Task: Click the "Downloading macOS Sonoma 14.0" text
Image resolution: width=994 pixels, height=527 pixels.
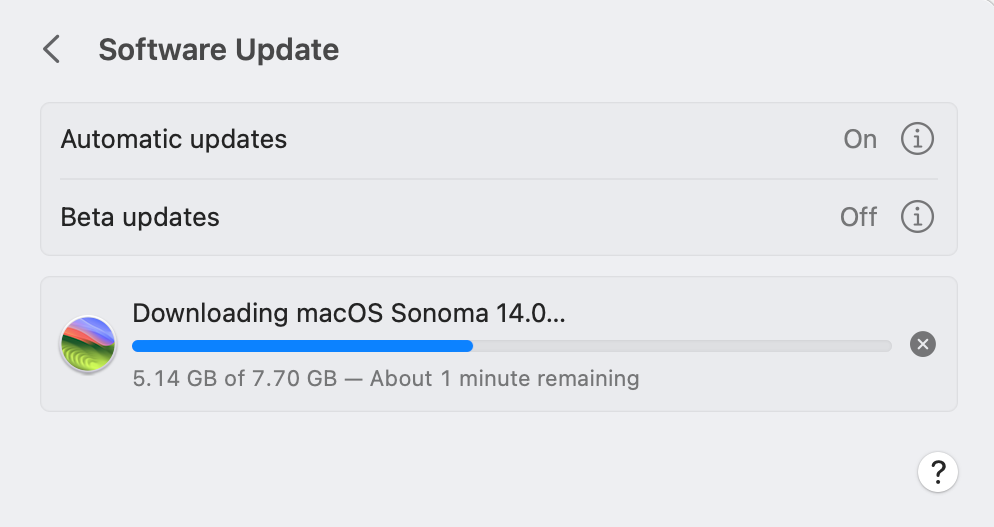Action: [348, 313]
